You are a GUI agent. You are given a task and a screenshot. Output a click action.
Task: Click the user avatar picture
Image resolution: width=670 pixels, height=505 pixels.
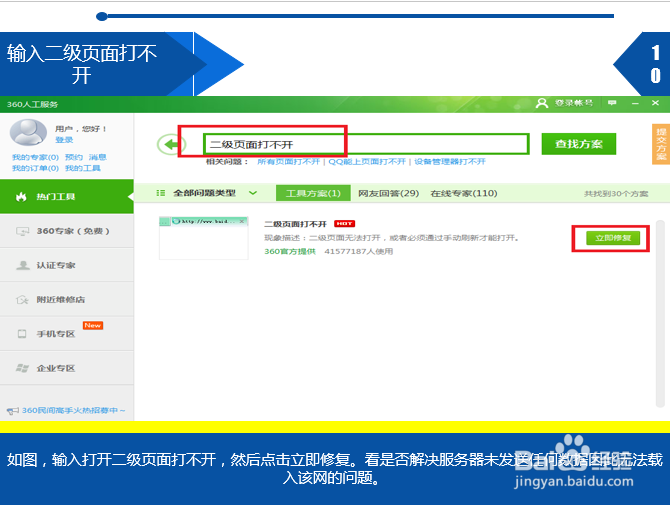coord(28,132)
